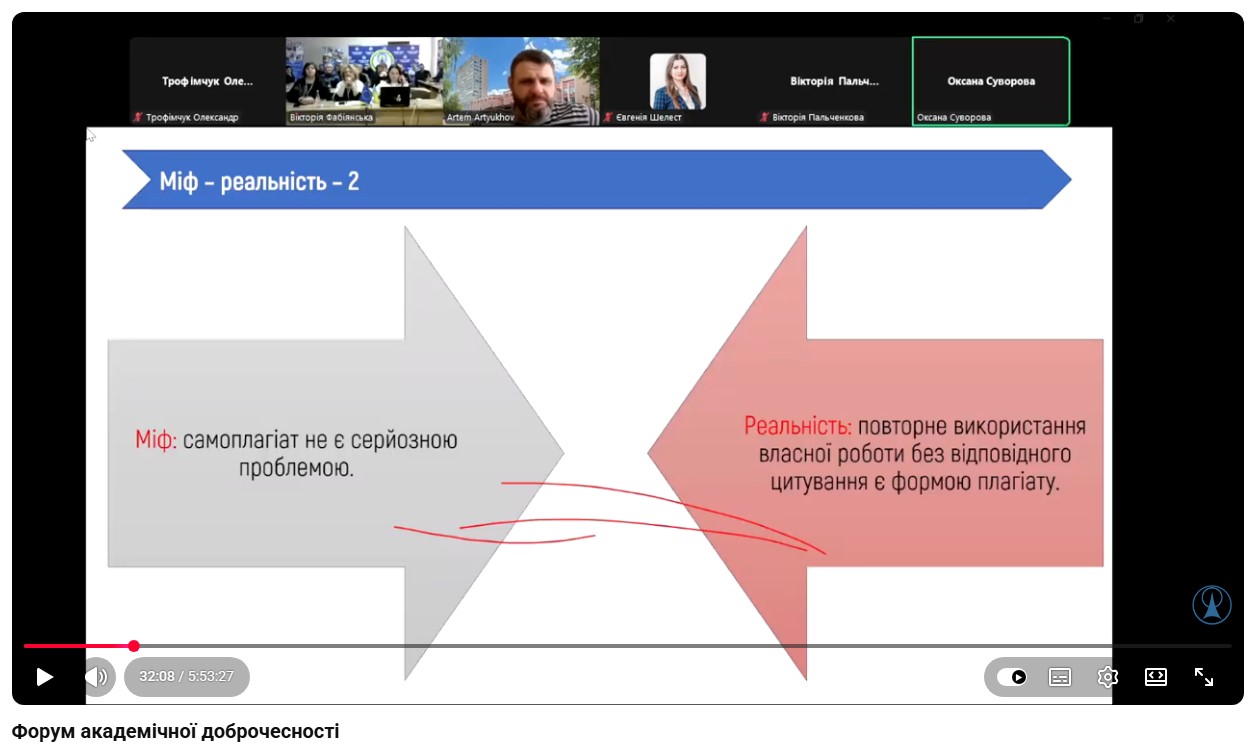Image resolution: width=1259 pixels, height=748 pixels.
Task: Click Вікторія Пальченкова muted microphone icon
Action: 764,118
